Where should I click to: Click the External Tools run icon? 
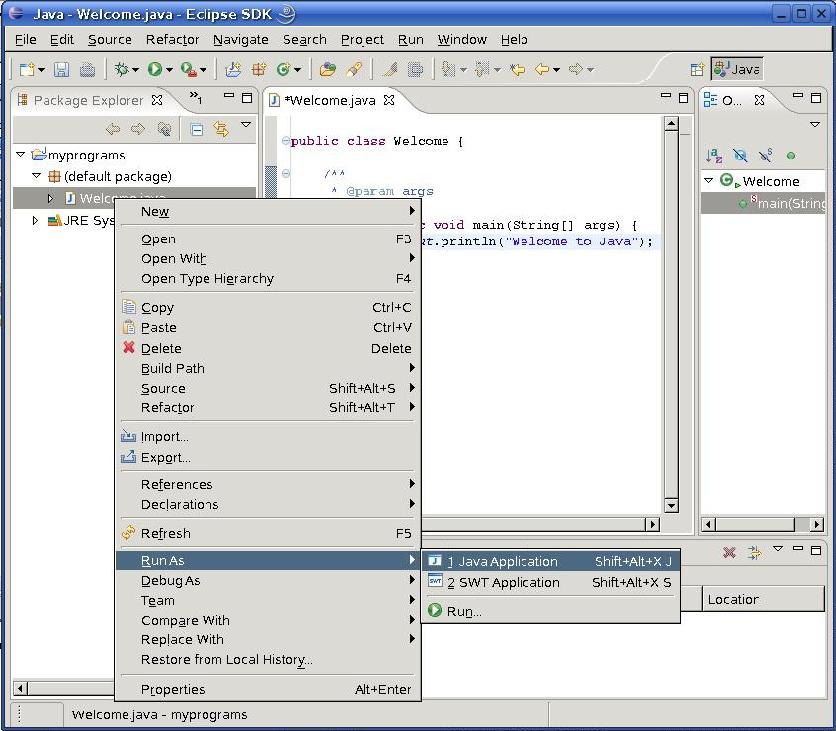coord(189,69)
